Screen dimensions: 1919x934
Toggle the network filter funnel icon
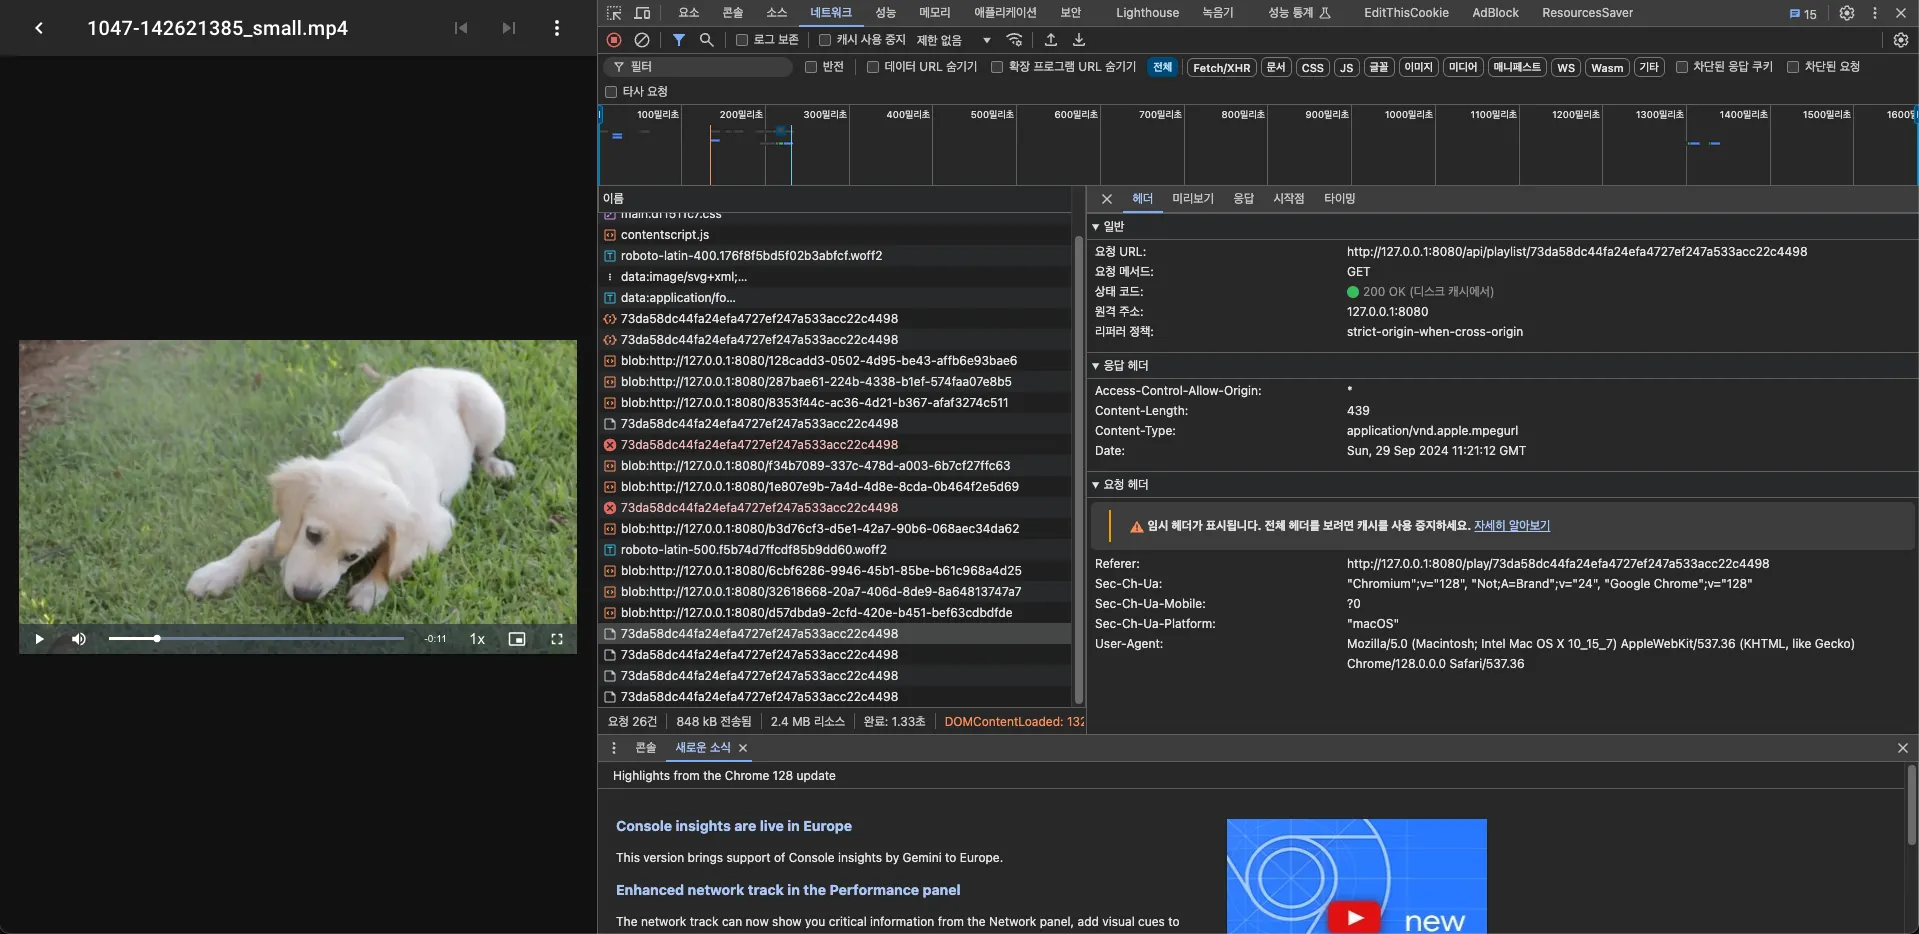(x=679, y=40)
